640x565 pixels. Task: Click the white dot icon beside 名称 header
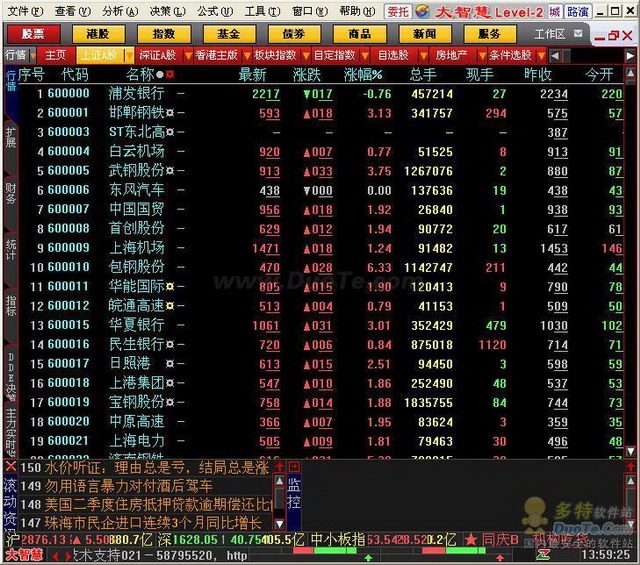[x=160, y=74]
